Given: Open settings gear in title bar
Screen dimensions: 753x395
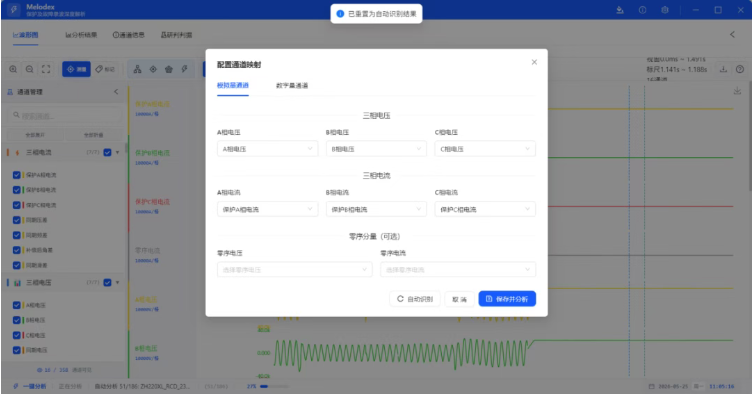Looking at the screenshot, I should [x=665, y=10].
